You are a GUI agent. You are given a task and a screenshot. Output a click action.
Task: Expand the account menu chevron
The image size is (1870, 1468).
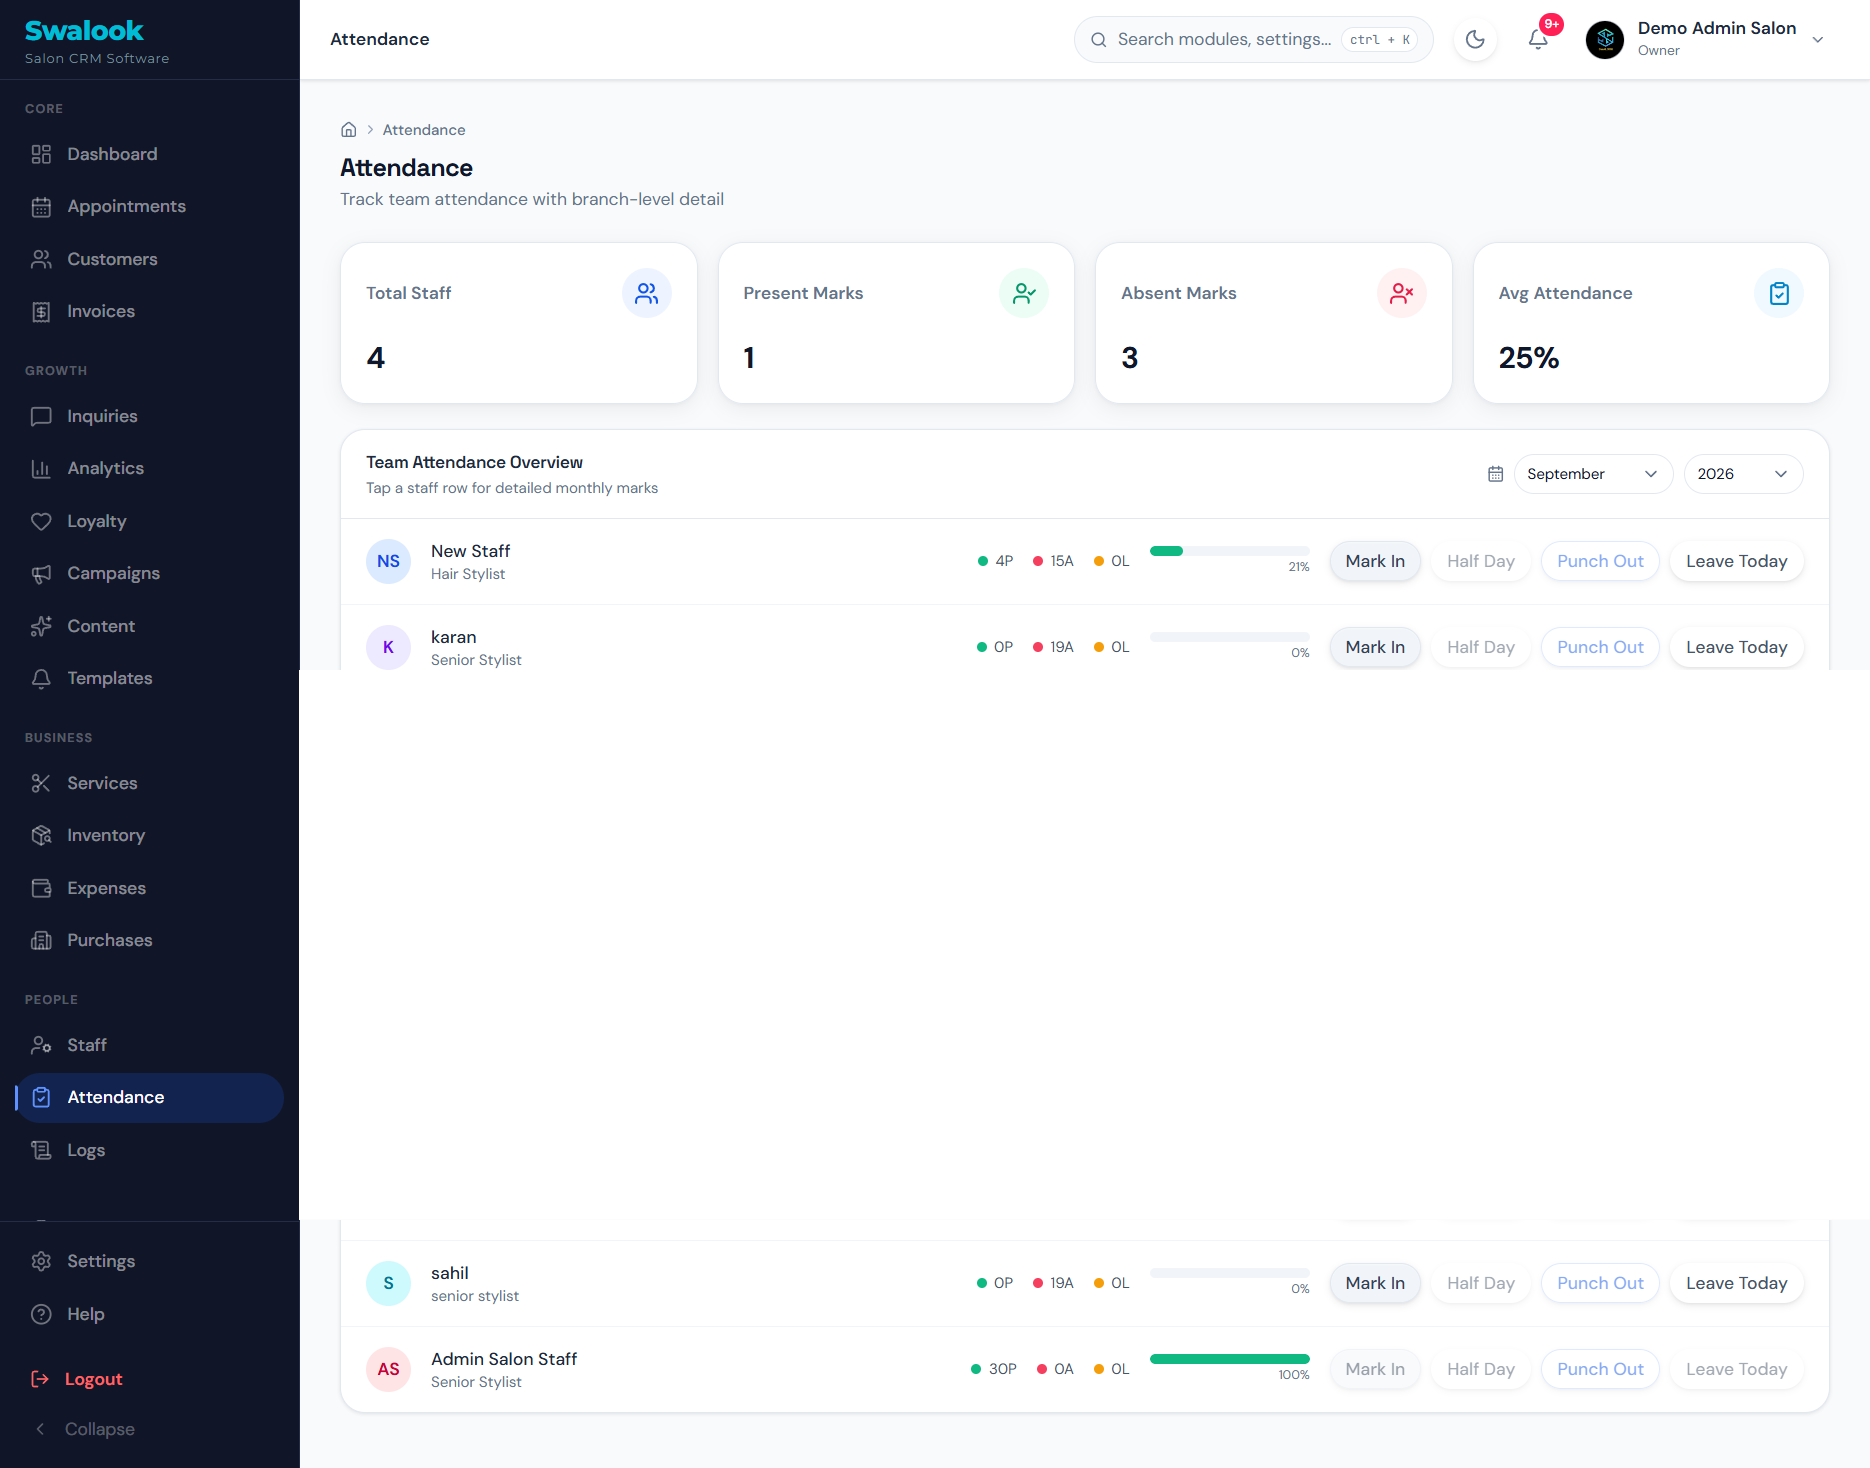click(1818, 40)
